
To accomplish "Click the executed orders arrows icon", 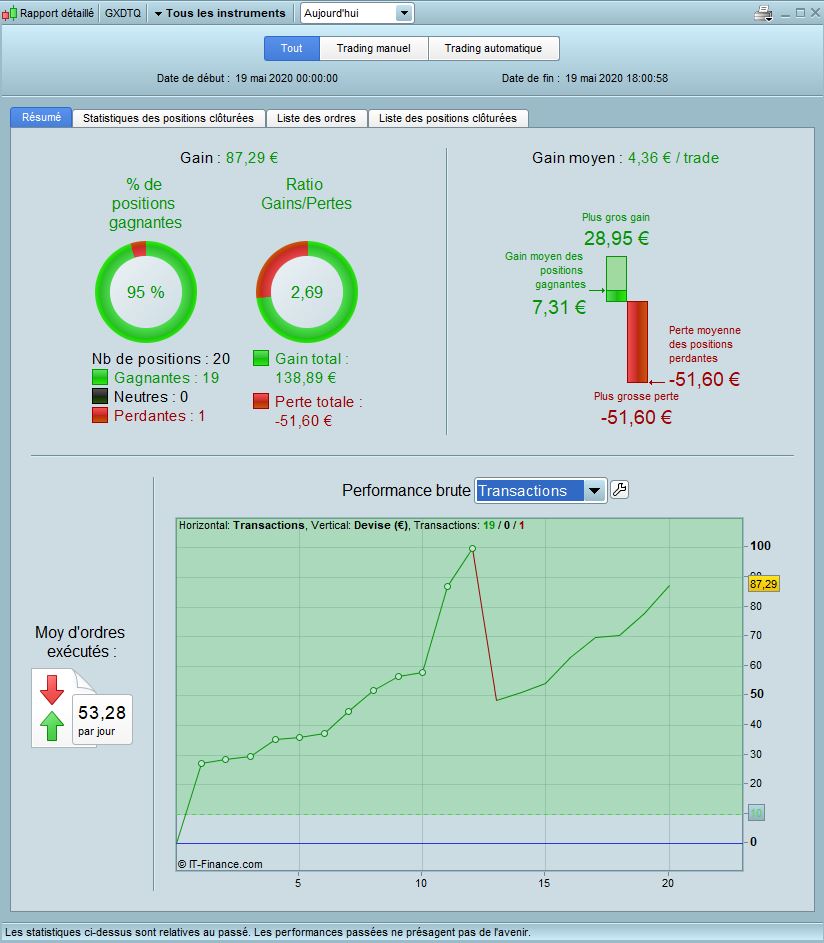I will pos(52,708).
